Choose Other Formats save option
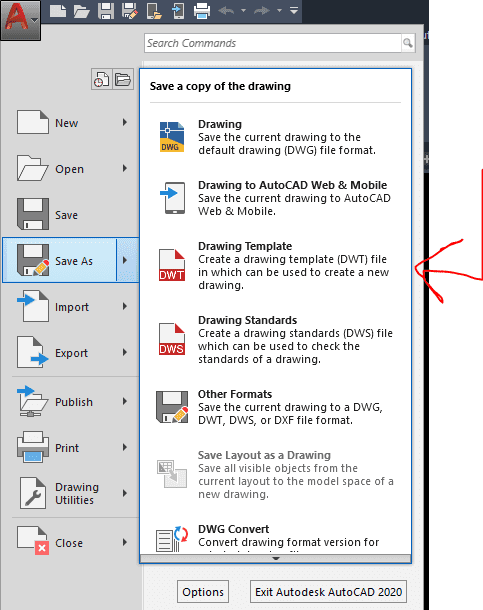This screenshot has width=483, height=610. (x=275, y=407)
